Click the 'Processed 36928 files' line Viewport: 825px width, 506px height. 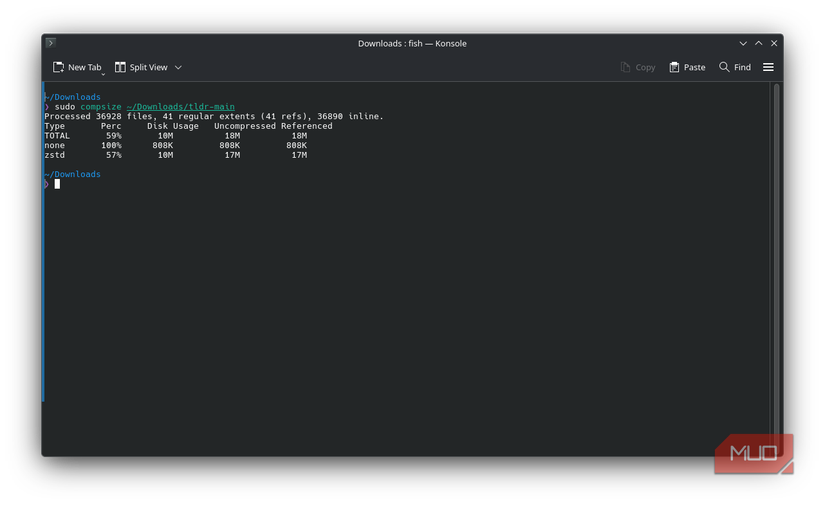(214, 116)
